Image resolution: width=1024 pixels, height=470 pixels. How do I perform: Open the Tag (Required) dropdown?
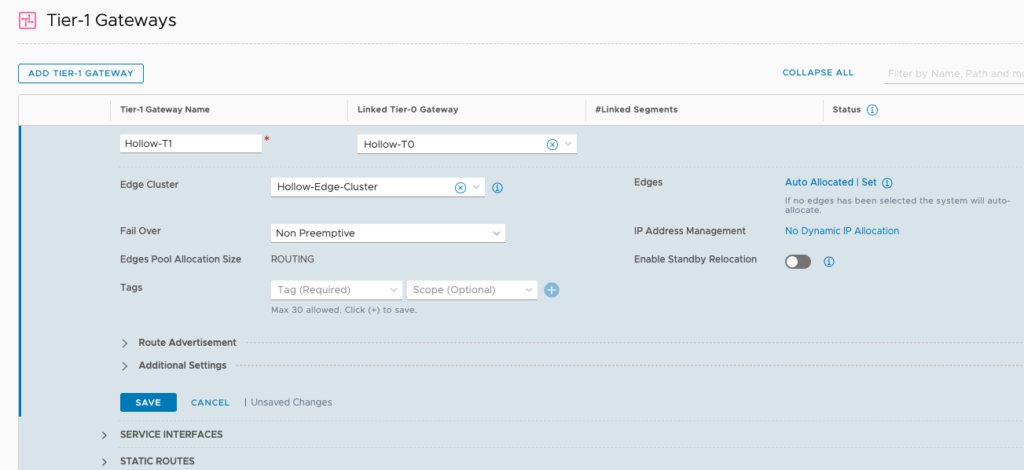tap(336, 290)
